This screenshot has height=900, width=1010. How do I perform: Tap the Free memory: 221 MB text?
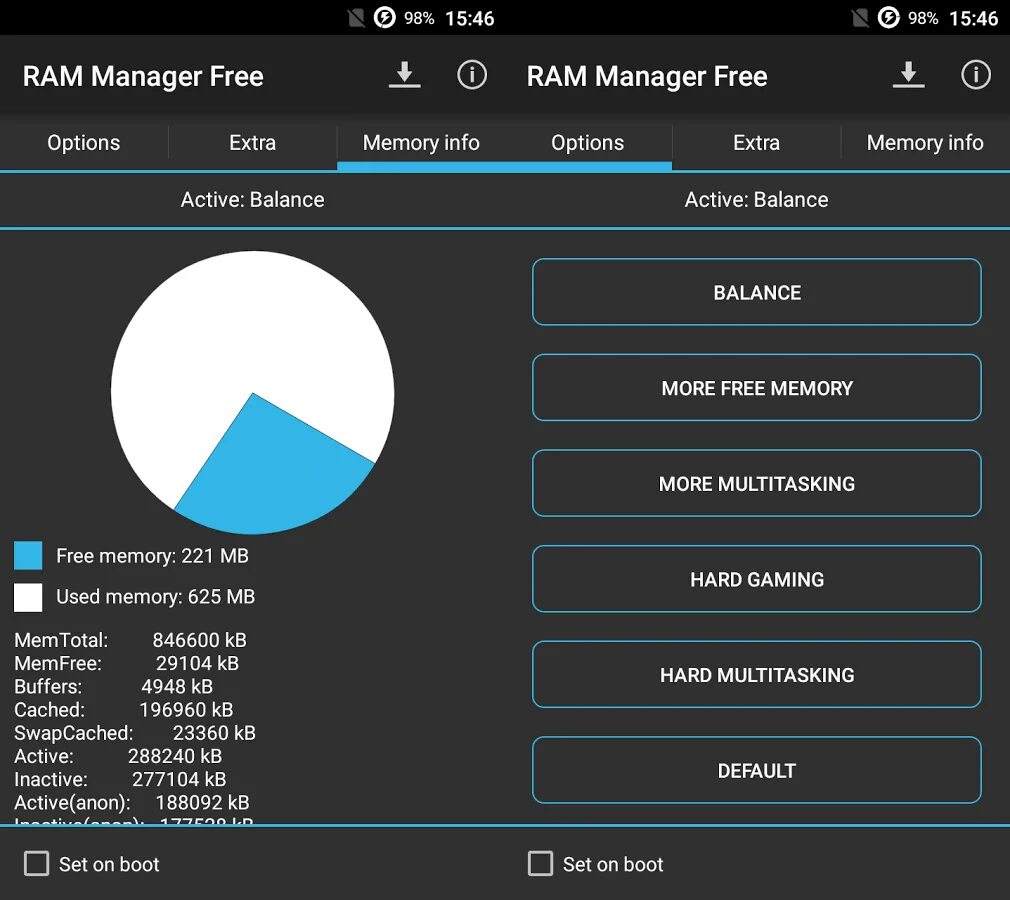tap(152, 555)
